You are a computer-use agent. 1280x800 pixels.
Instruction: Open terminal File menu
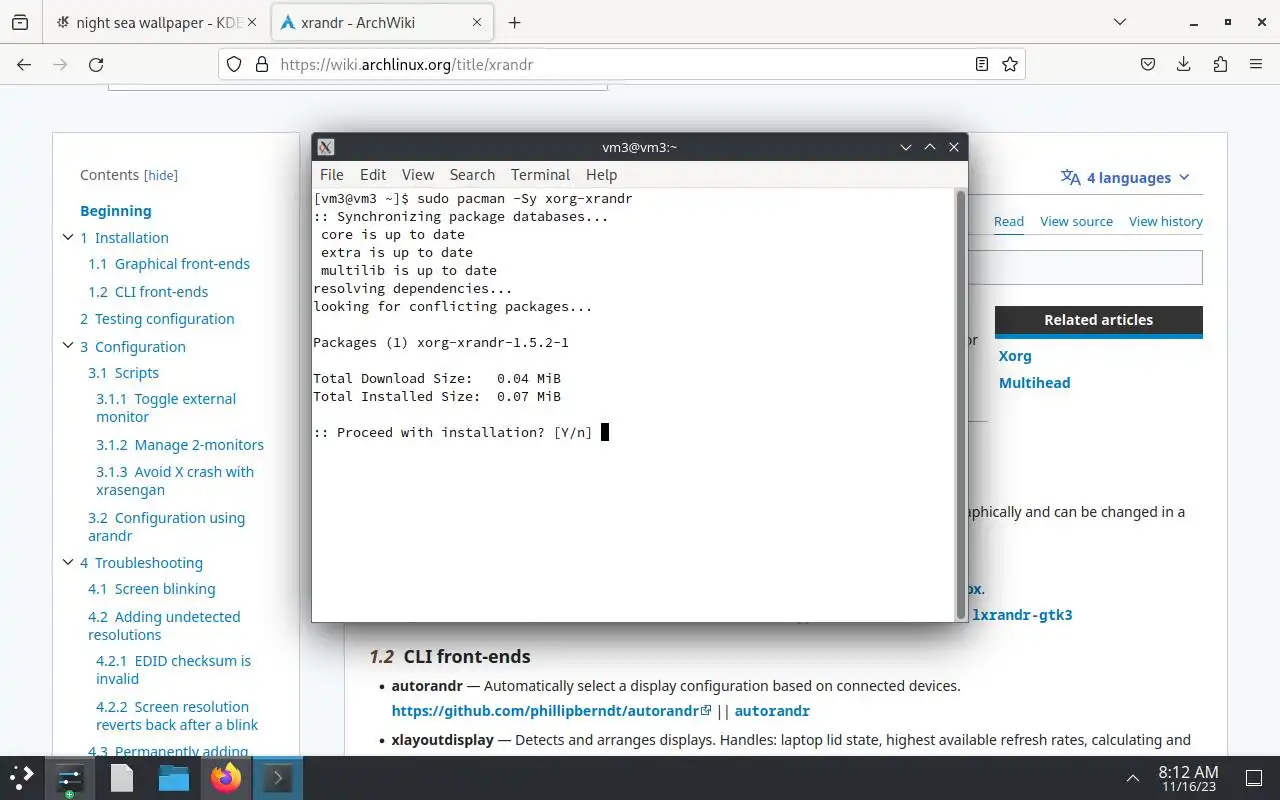[331, 174]
